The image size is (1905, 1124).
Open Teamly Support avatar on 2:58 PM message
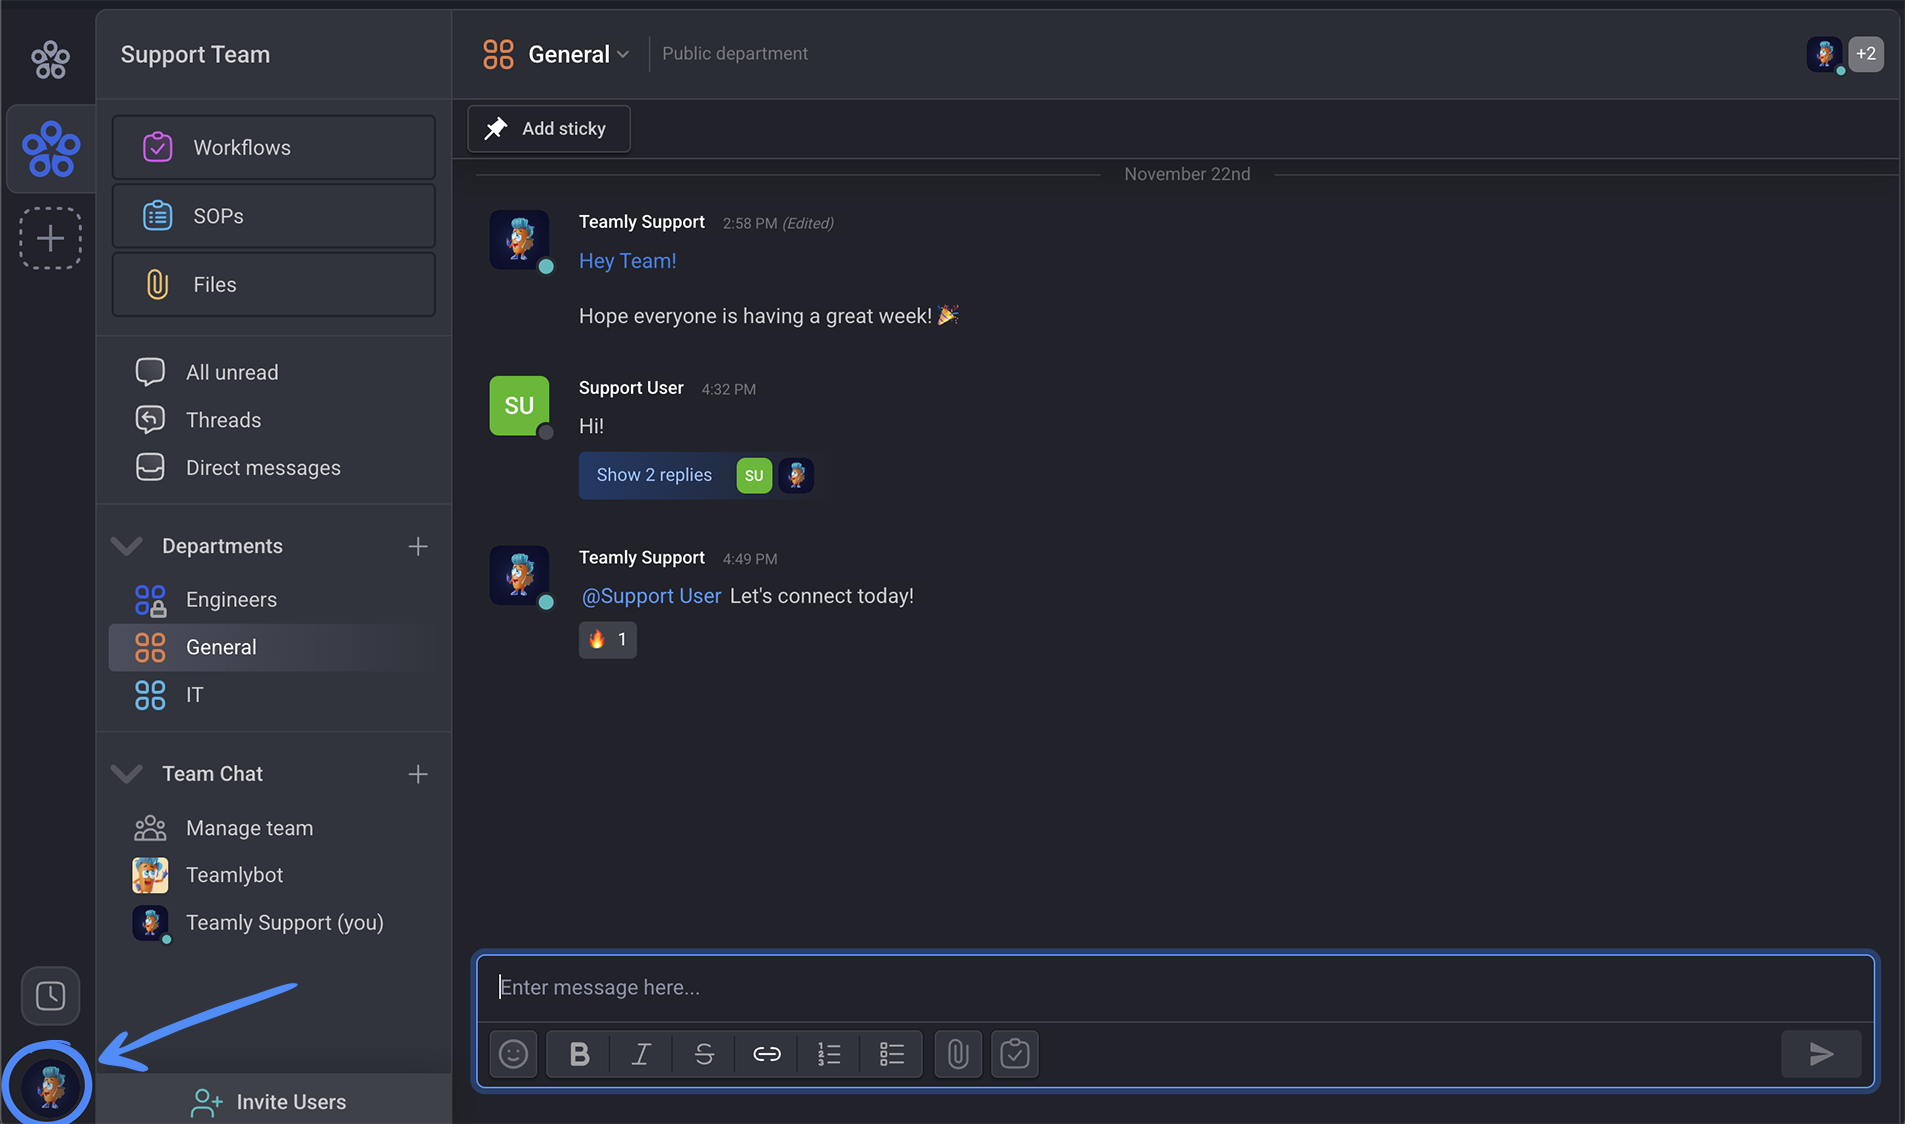click(519, 239)
